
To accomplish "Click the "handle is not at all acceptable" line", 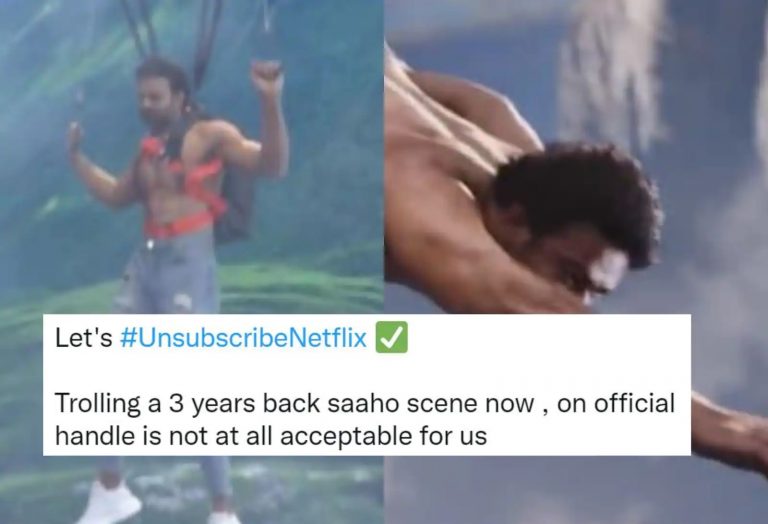I will 271,435.
